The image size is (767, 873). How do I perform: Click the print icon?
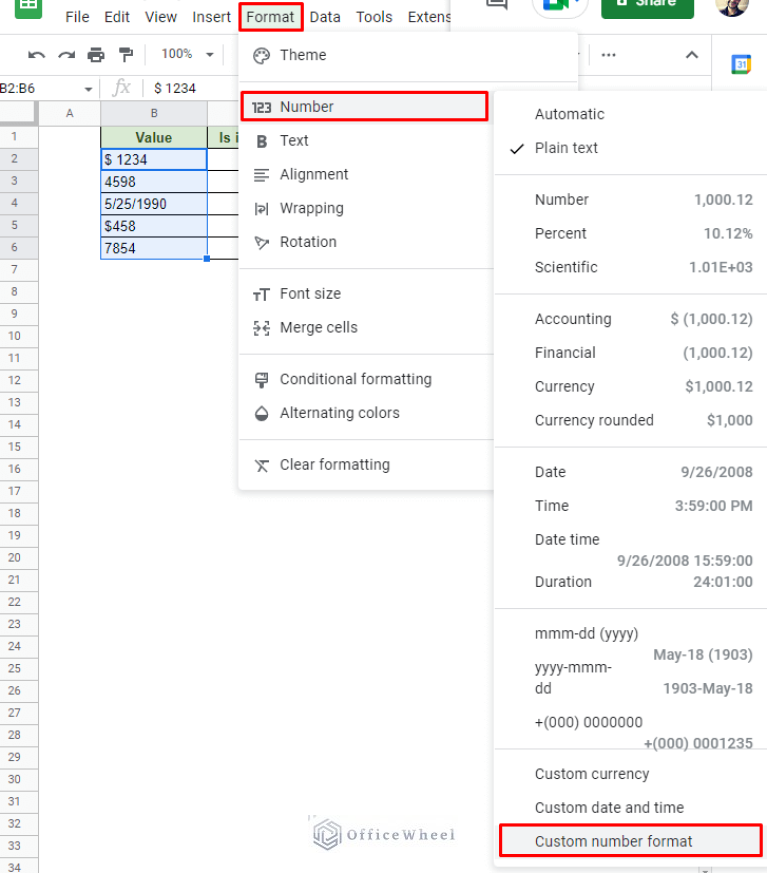click(x=96, y=54)
